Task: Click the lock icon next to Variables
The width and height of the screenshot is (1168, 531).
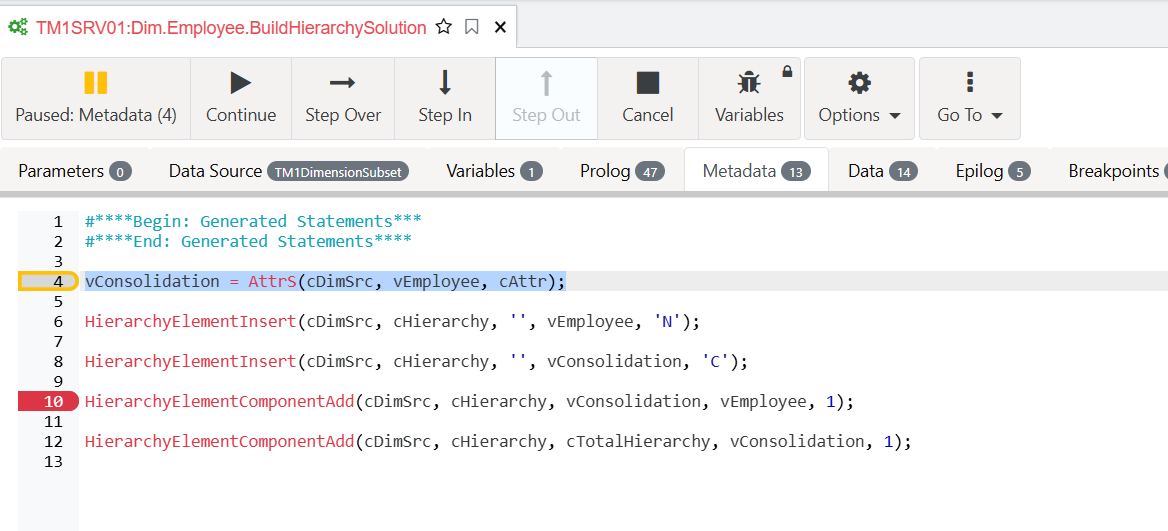Action: [x=787, y=72]
